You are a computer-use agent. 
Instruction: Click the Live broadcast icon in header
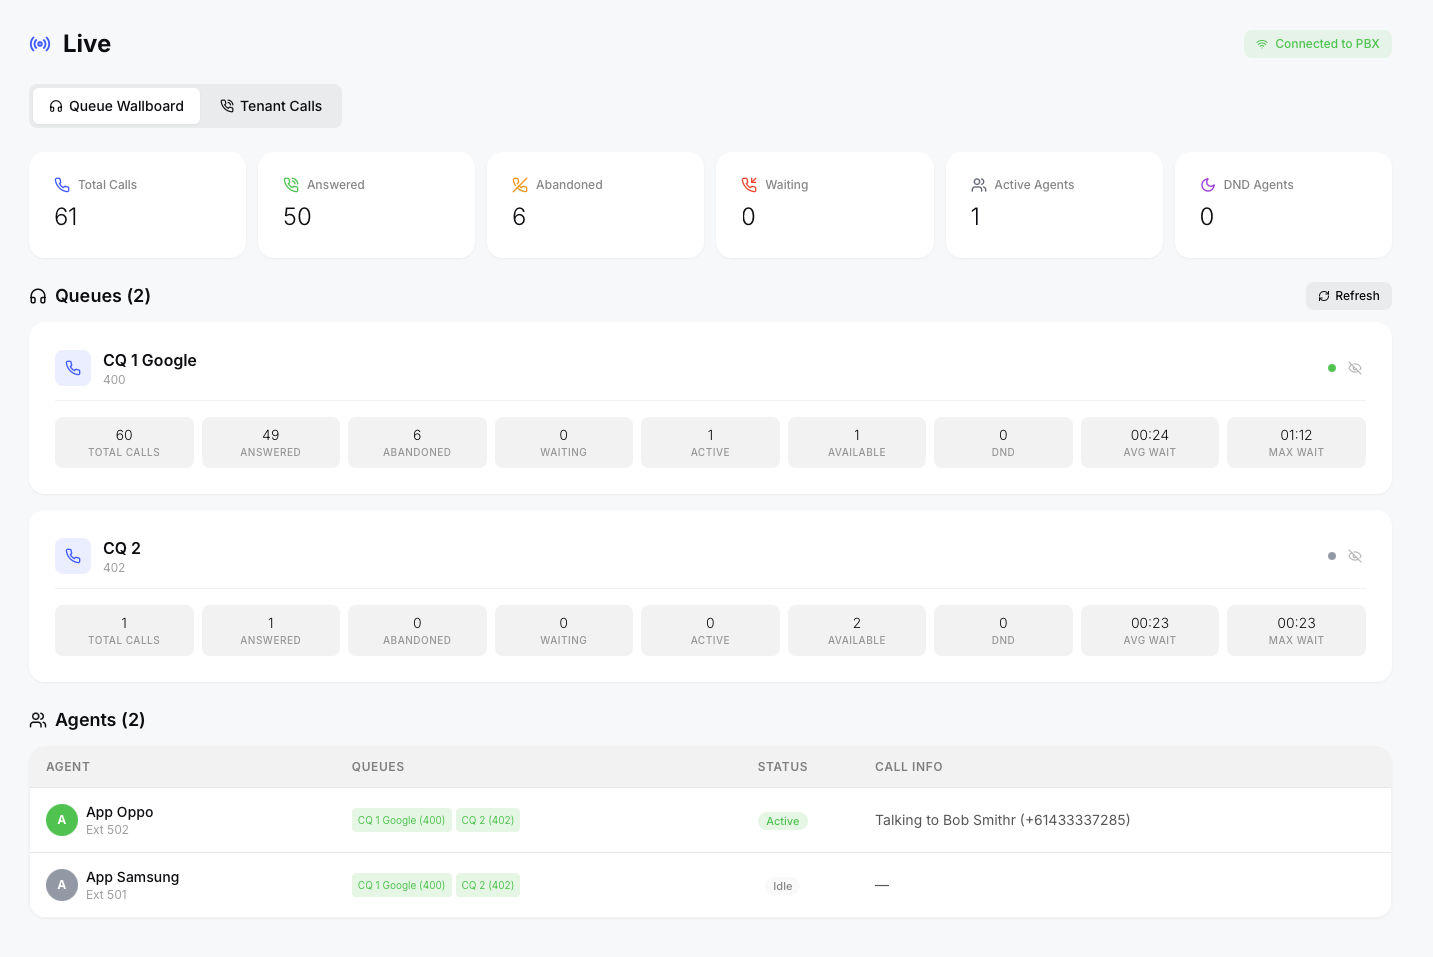coord(40,44)
